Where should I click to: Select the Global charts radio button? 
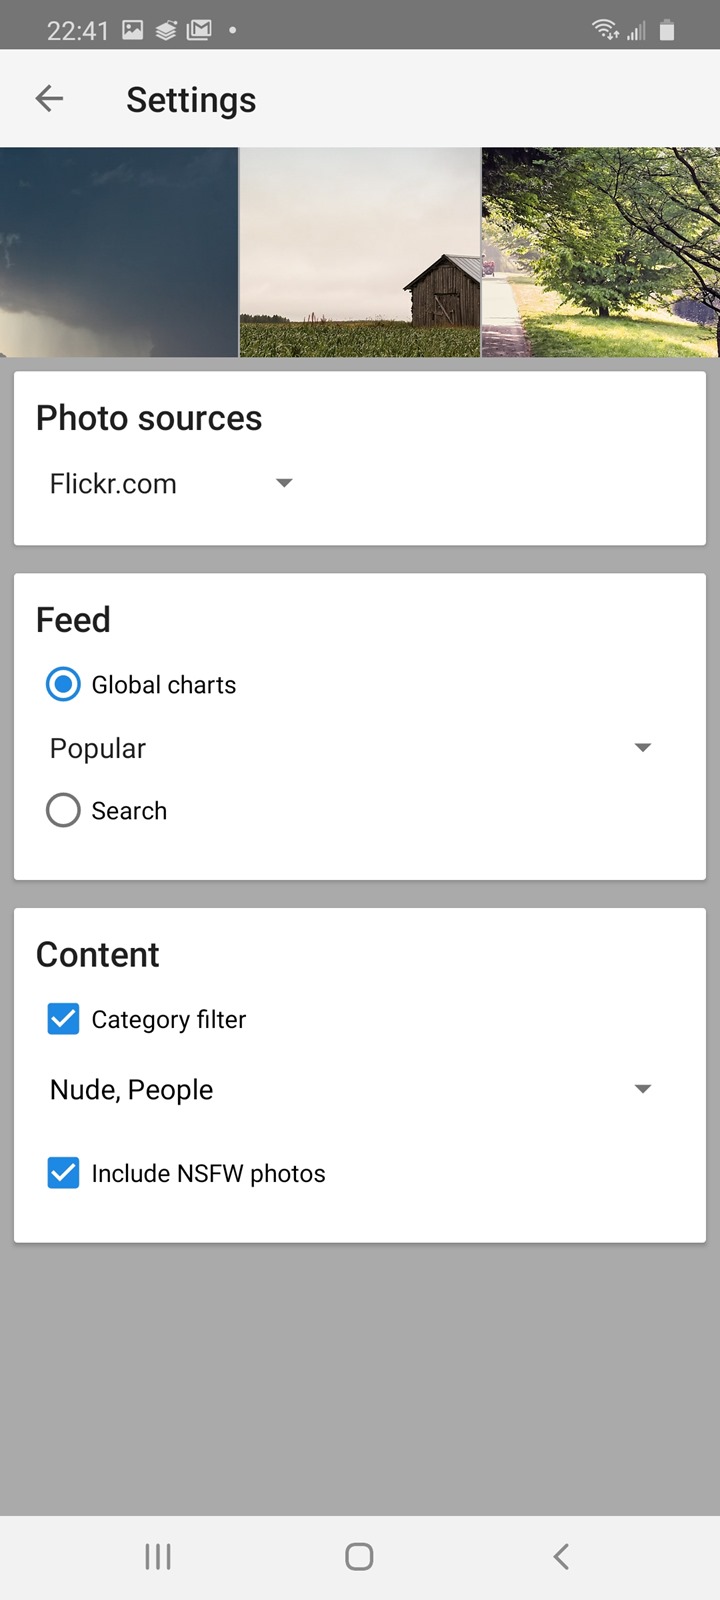tap(63, 685)
